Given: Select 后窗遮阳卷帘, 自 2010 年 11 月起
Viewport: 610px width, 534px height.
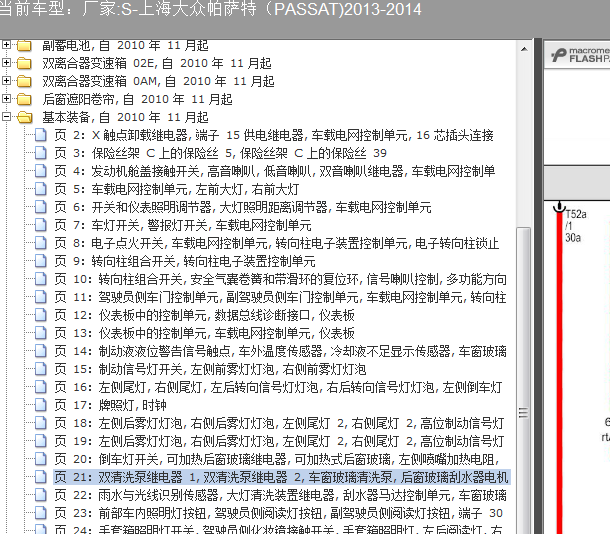Looking at the screenshot, I should coord(137,100).
